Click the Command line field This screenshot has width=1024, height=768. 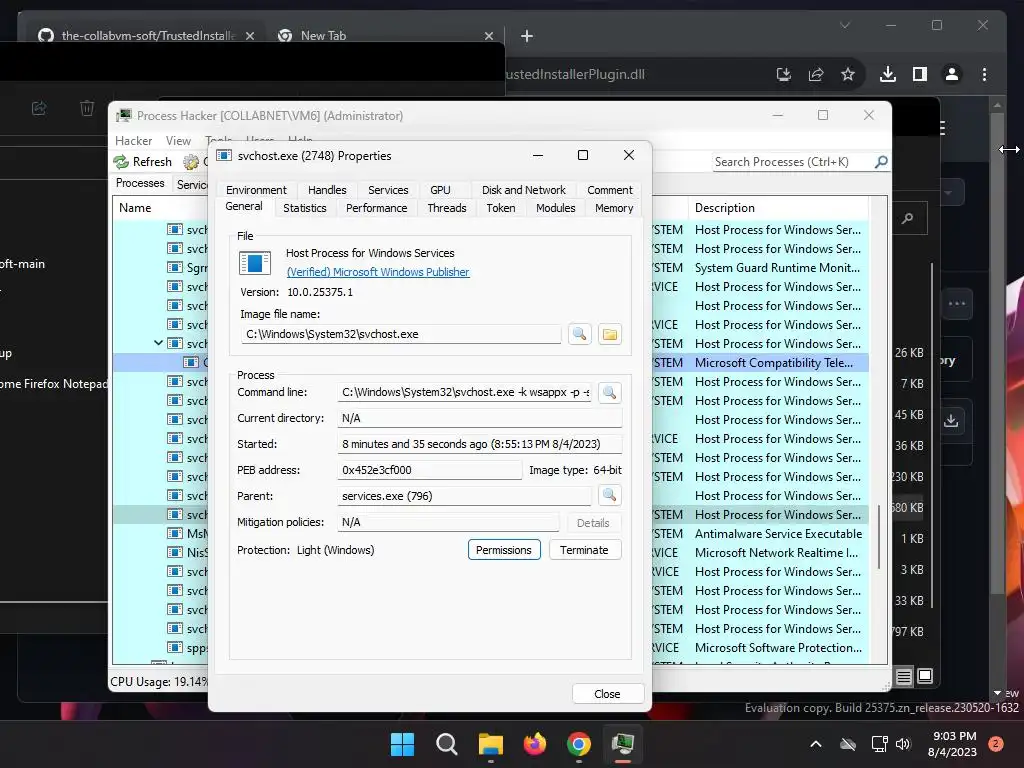pyautogui.click(x=464, y=392)
